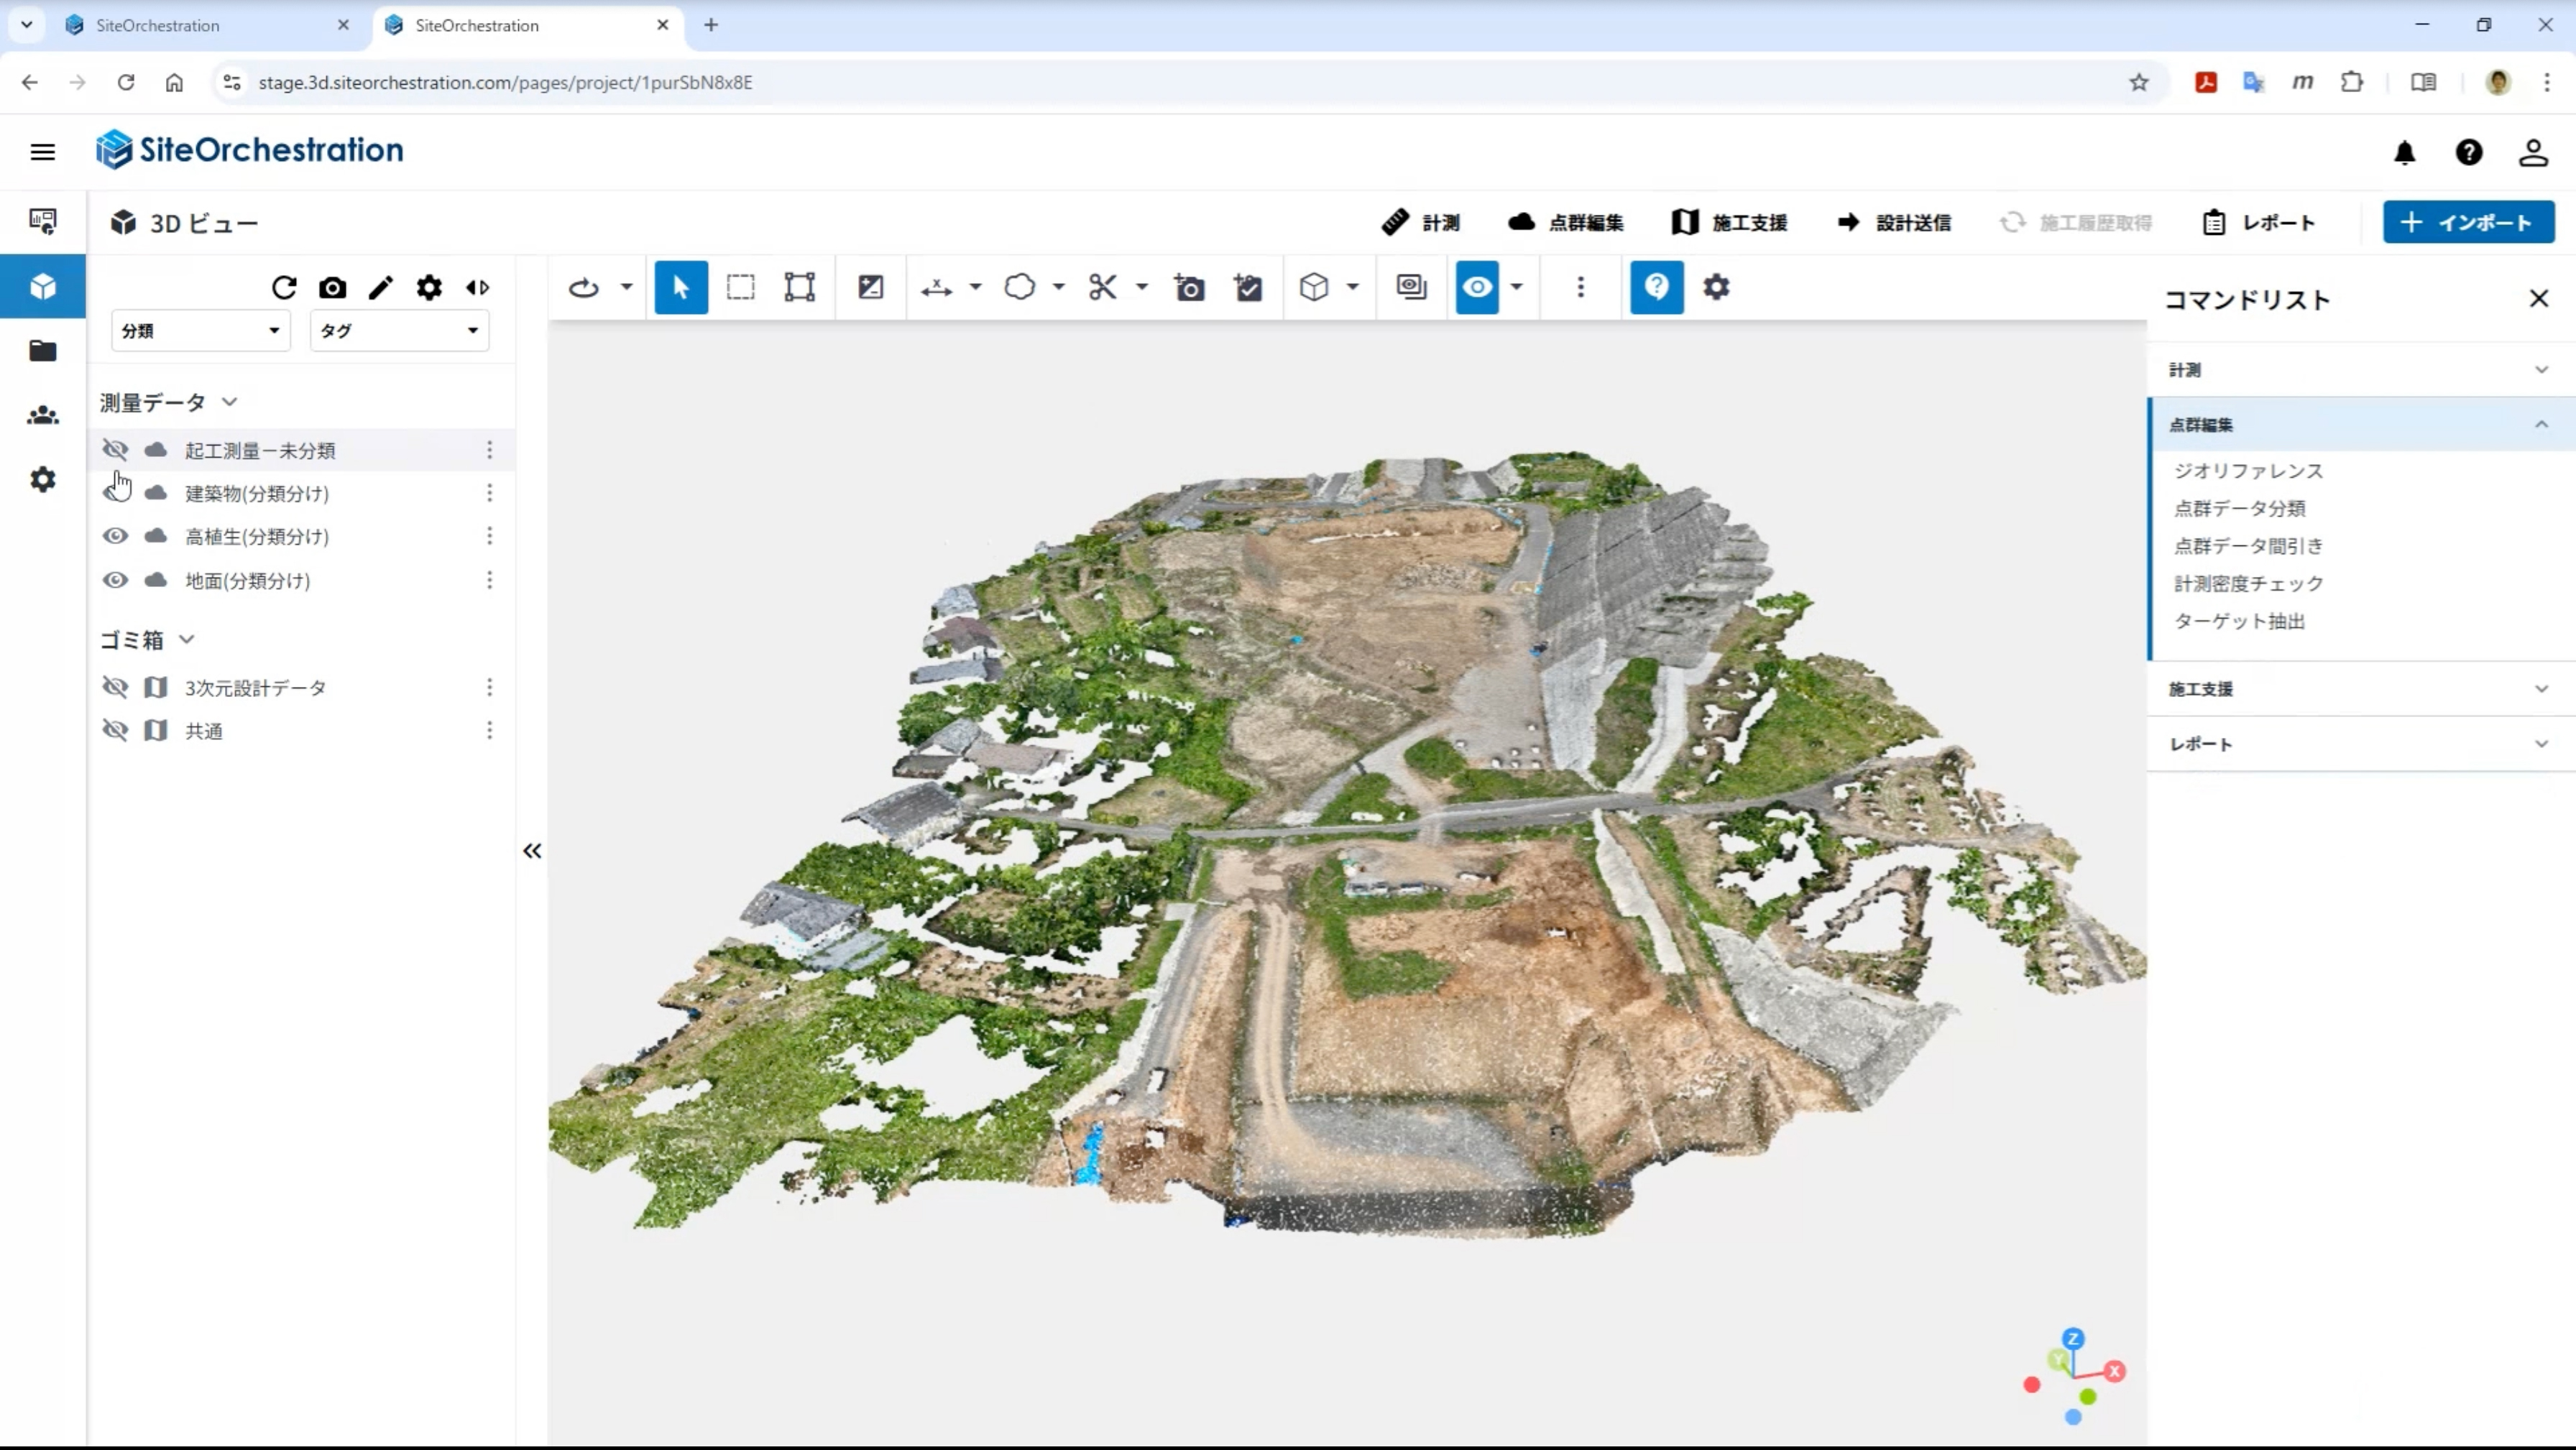The width and height of the screenshot is (2576, 1450).
Task: Activate the rectangular selection tool
Action: 741,288
